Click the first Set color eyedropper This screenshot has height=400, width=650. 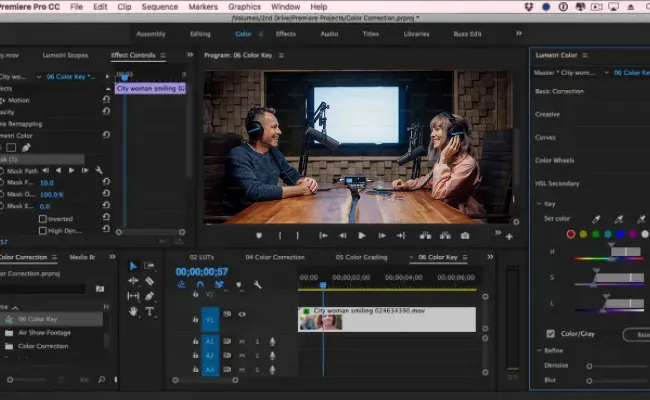coord(596,219)
